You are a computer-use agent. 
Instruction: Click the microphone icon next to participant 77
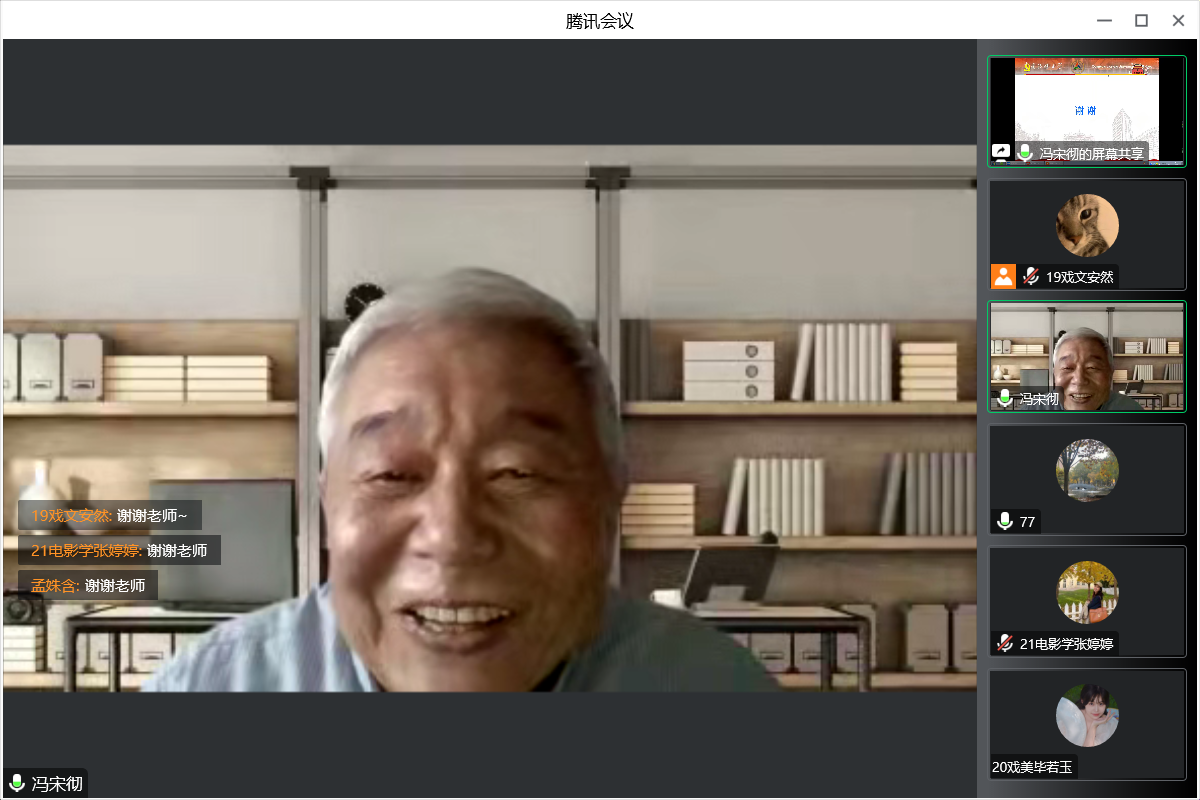click(1005, 521)
